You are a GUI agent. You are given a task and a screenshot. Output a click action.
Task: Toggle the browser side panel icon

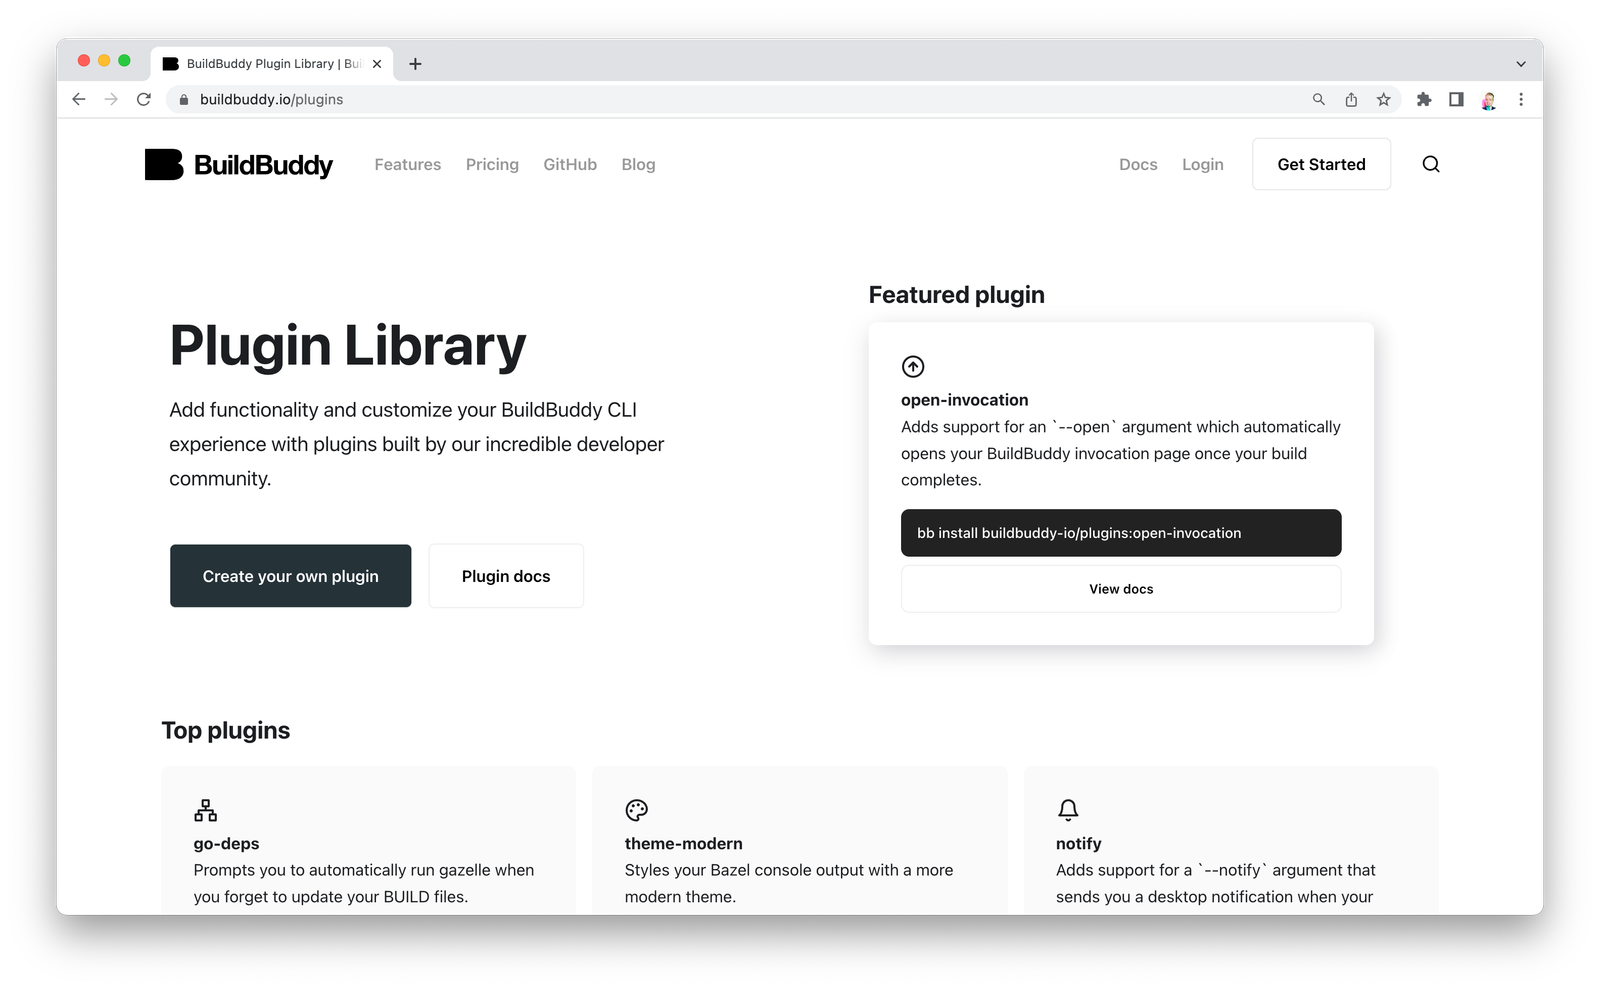click(x=1456, y=99)
